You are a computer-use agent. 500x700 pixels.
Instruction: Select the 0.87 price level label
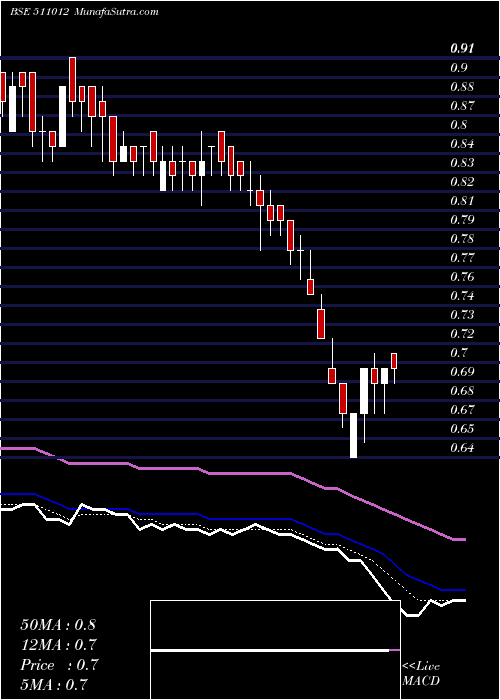tap(462, 106)
